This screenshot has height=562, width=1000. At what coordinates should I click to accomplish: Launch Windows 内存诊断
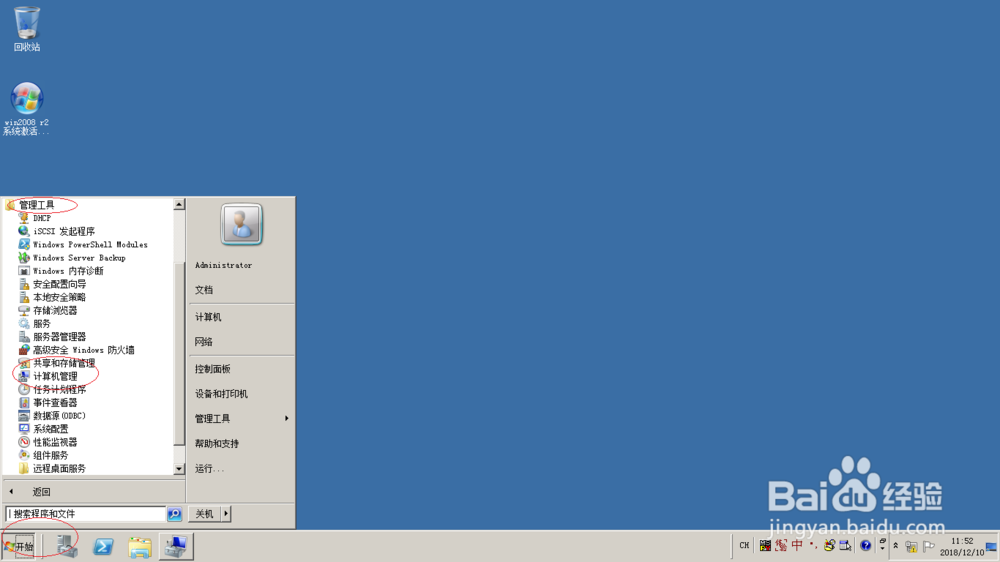[x=61, y=271]
